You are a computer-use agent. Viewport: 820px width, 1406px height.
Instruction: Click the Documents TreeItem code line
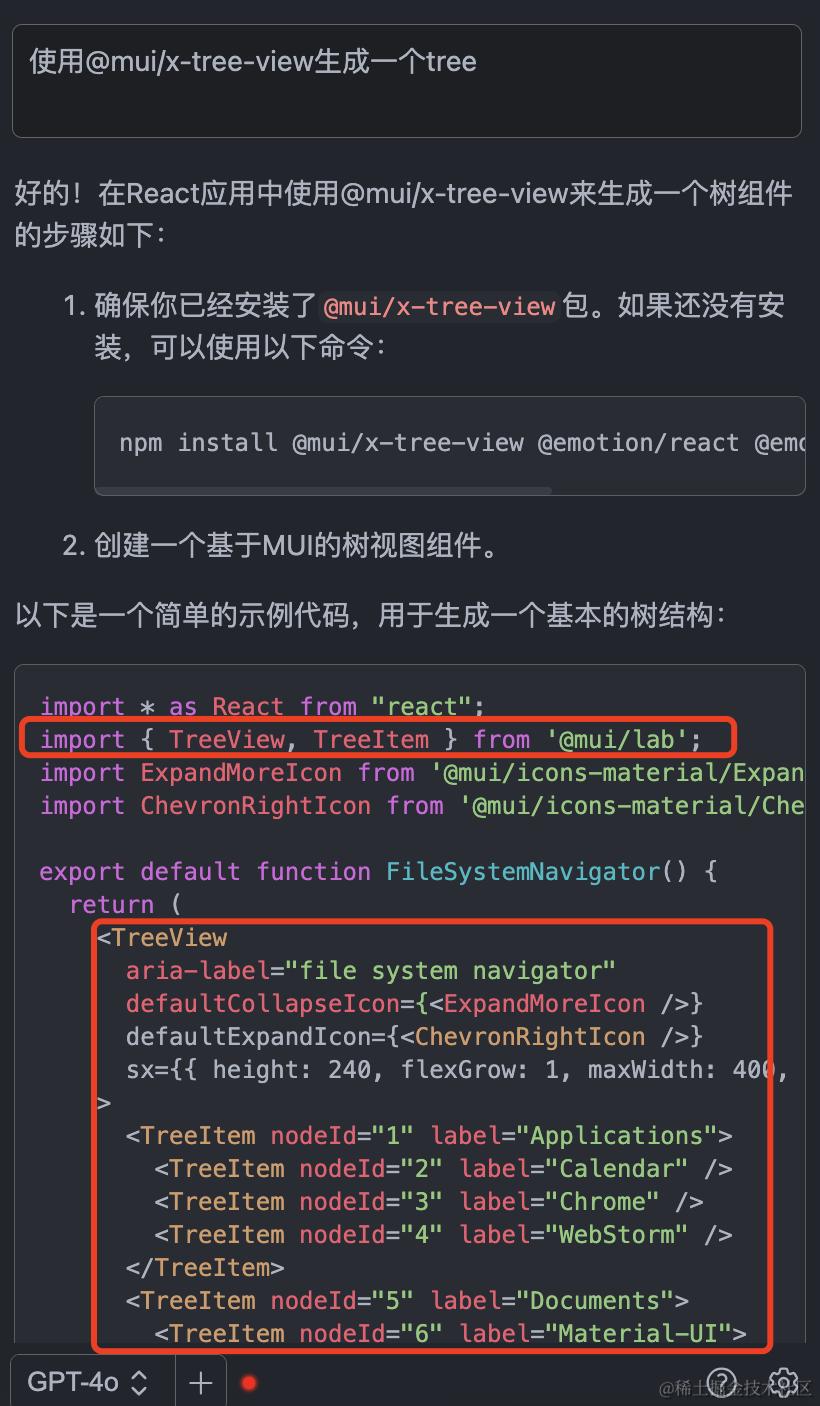pyautogui.click(x=407, y=1300)
